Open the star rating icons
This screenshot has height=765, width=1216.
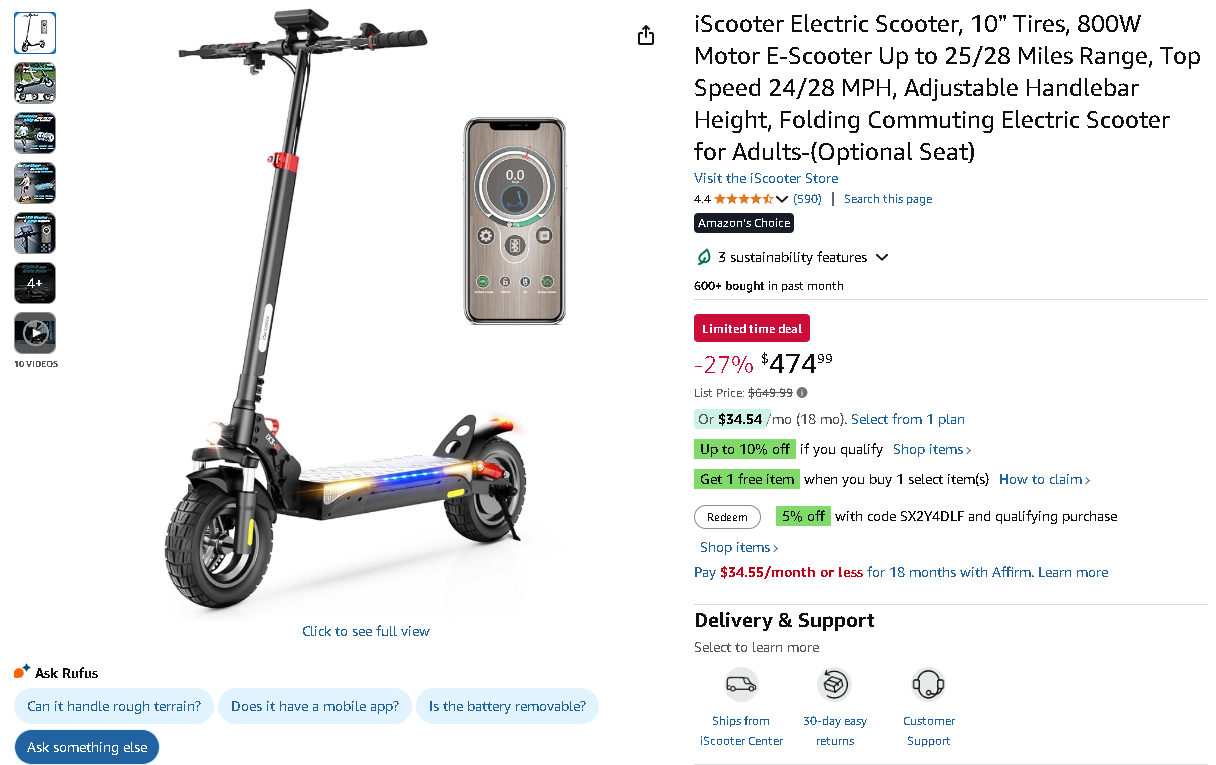(x=742, y=199)
